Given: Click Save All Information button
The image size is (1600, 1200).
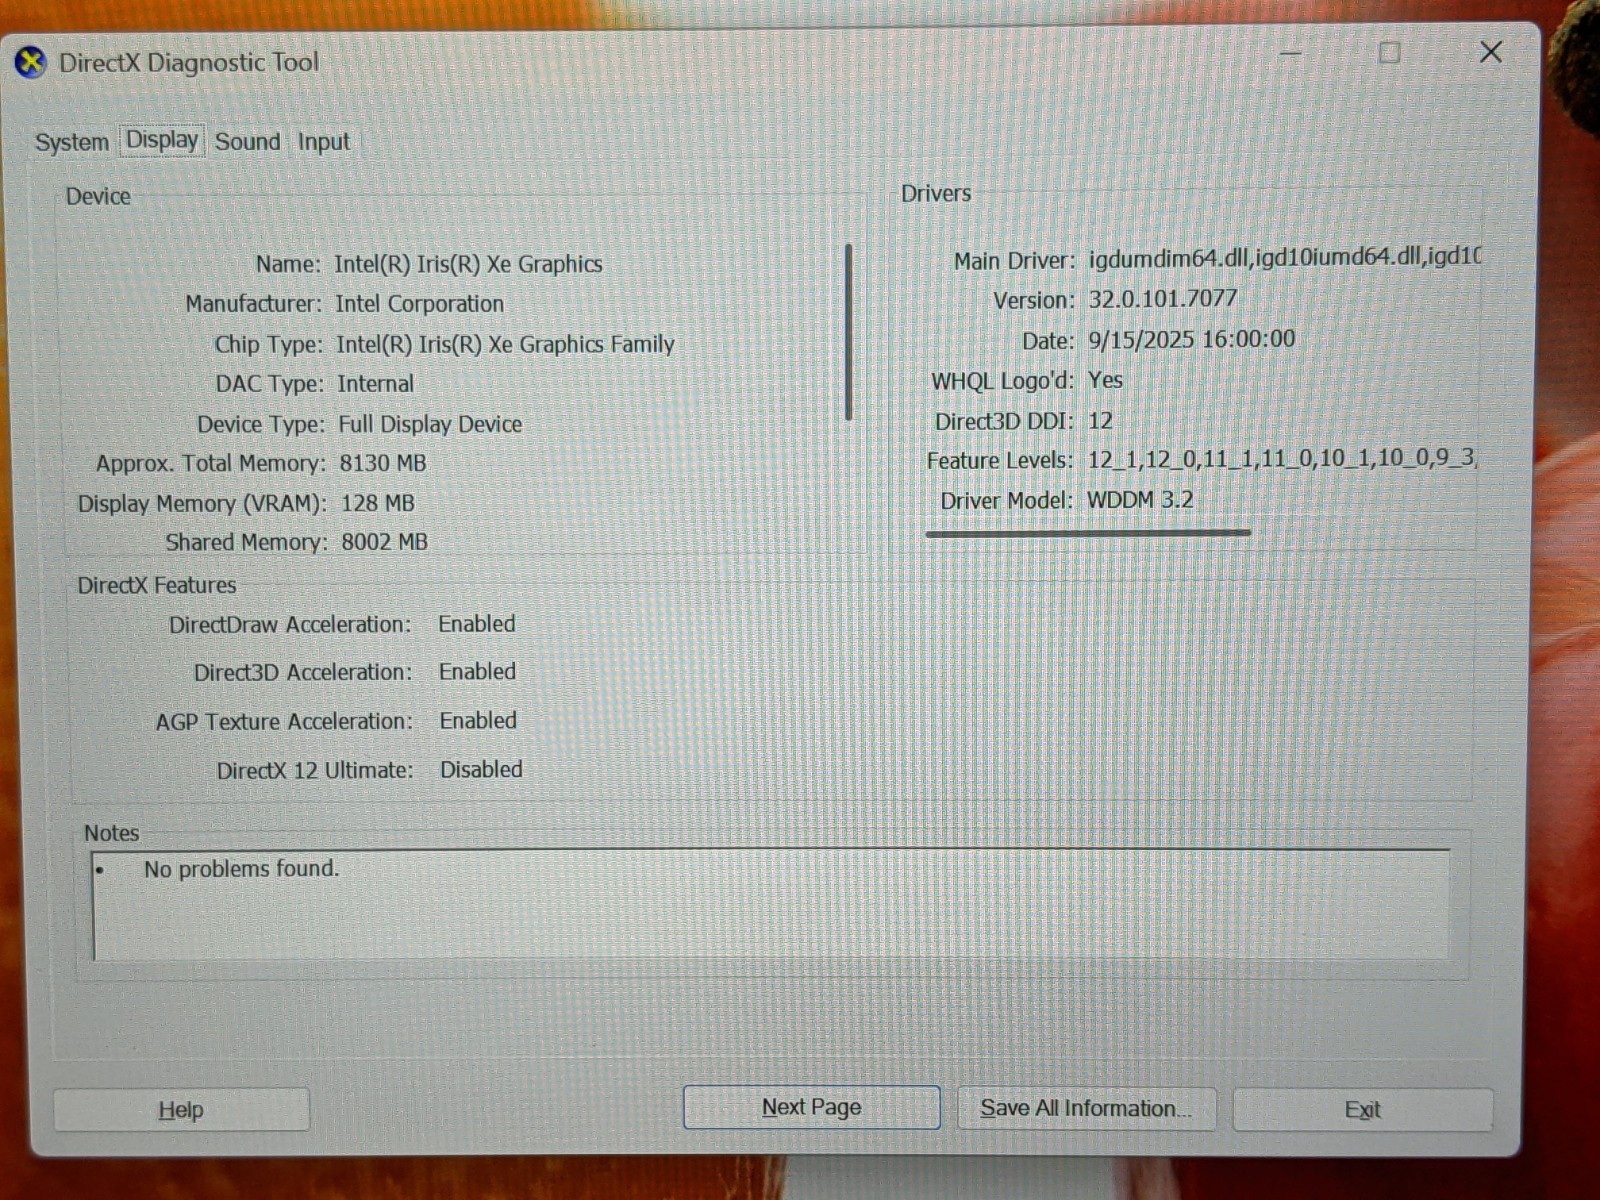Looking at the screenshot, I should (x=1086, y=1108).
